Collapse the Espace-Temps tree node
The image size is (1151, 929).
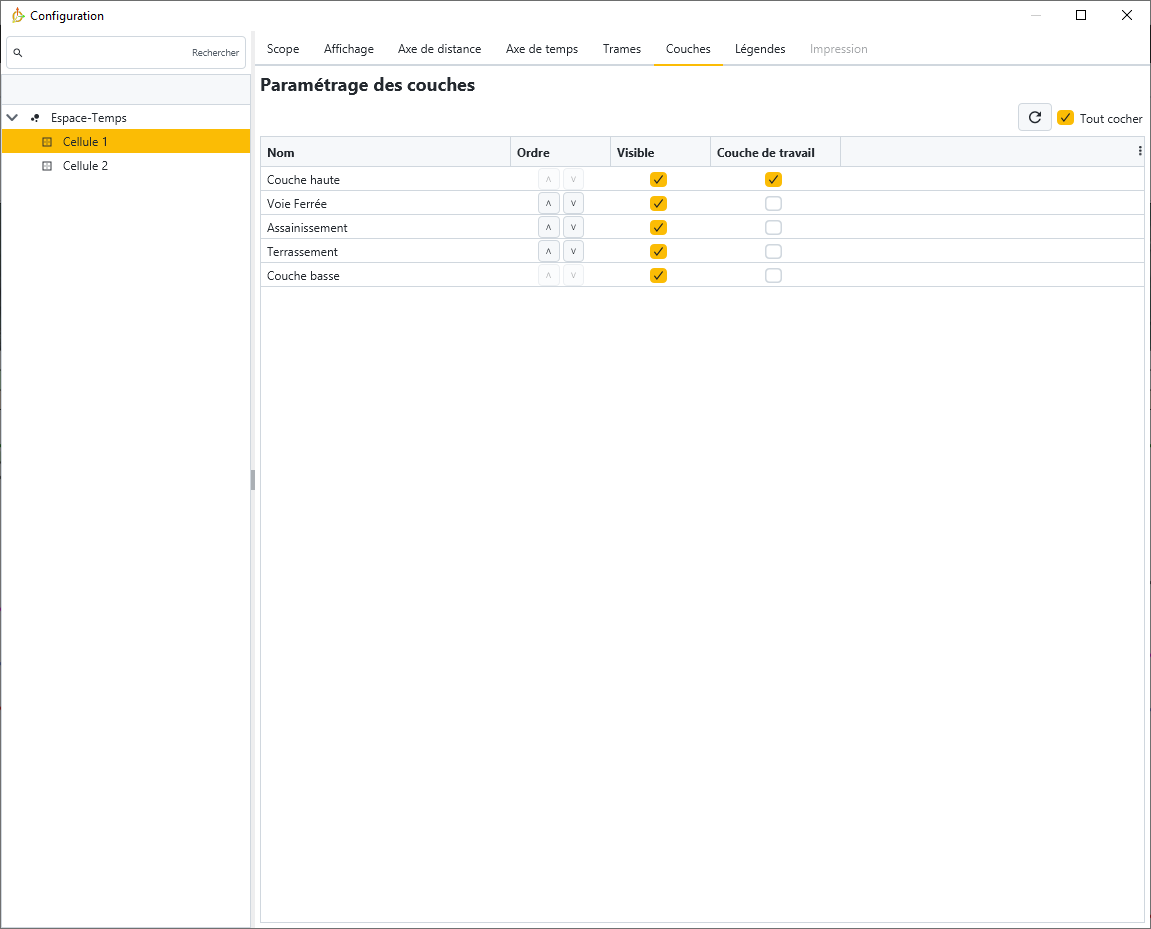pyautogui.click(x=12, y=118)
